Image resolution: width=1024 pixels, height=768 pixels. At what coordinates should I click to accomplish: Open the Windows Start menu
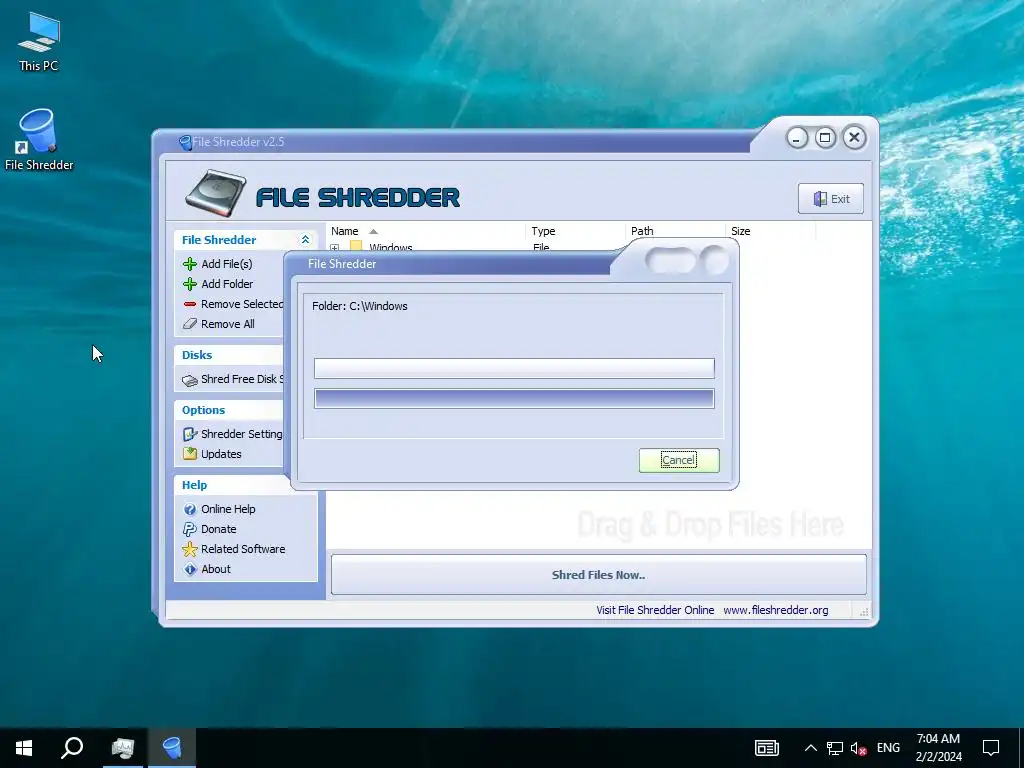click(24, 748)
